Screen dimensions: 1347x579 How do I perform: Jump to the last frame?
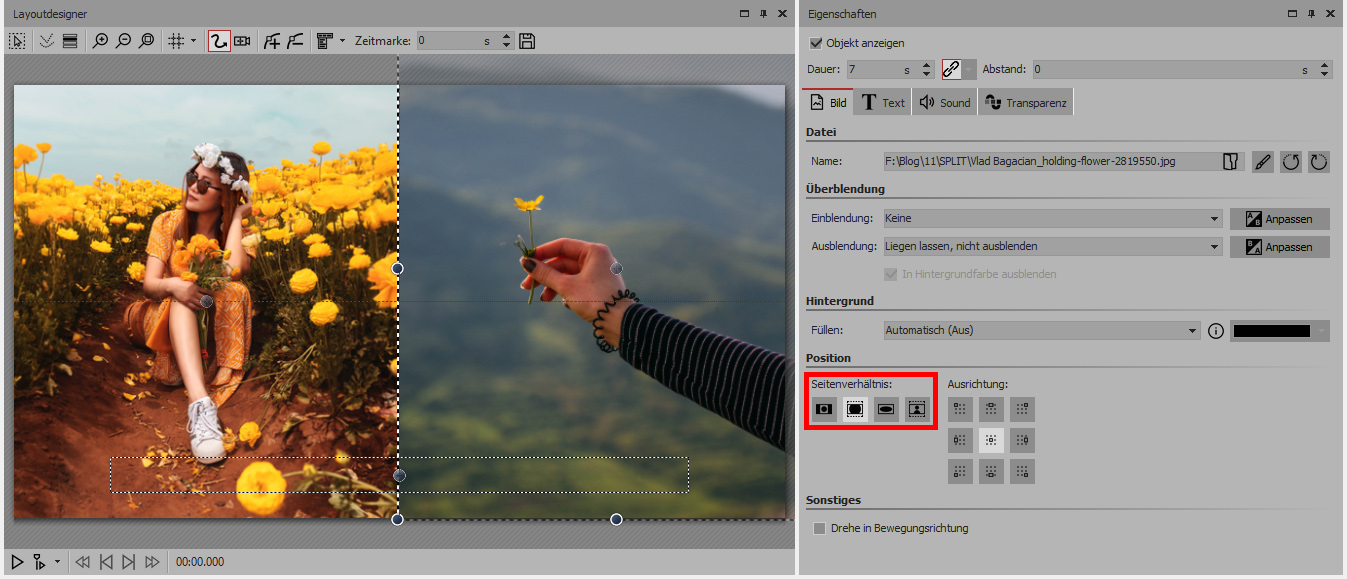coord(152,562)
